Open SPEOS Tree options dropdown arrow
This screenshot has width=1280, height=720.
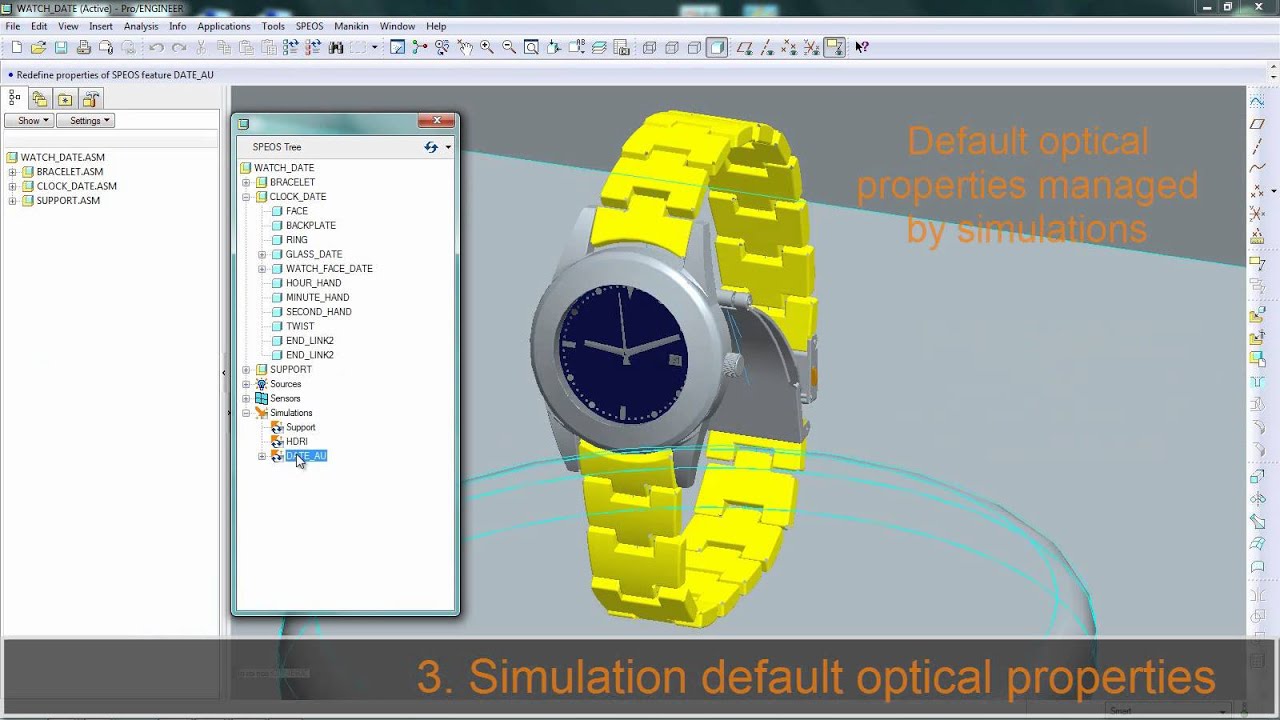(x=448, y=147)
